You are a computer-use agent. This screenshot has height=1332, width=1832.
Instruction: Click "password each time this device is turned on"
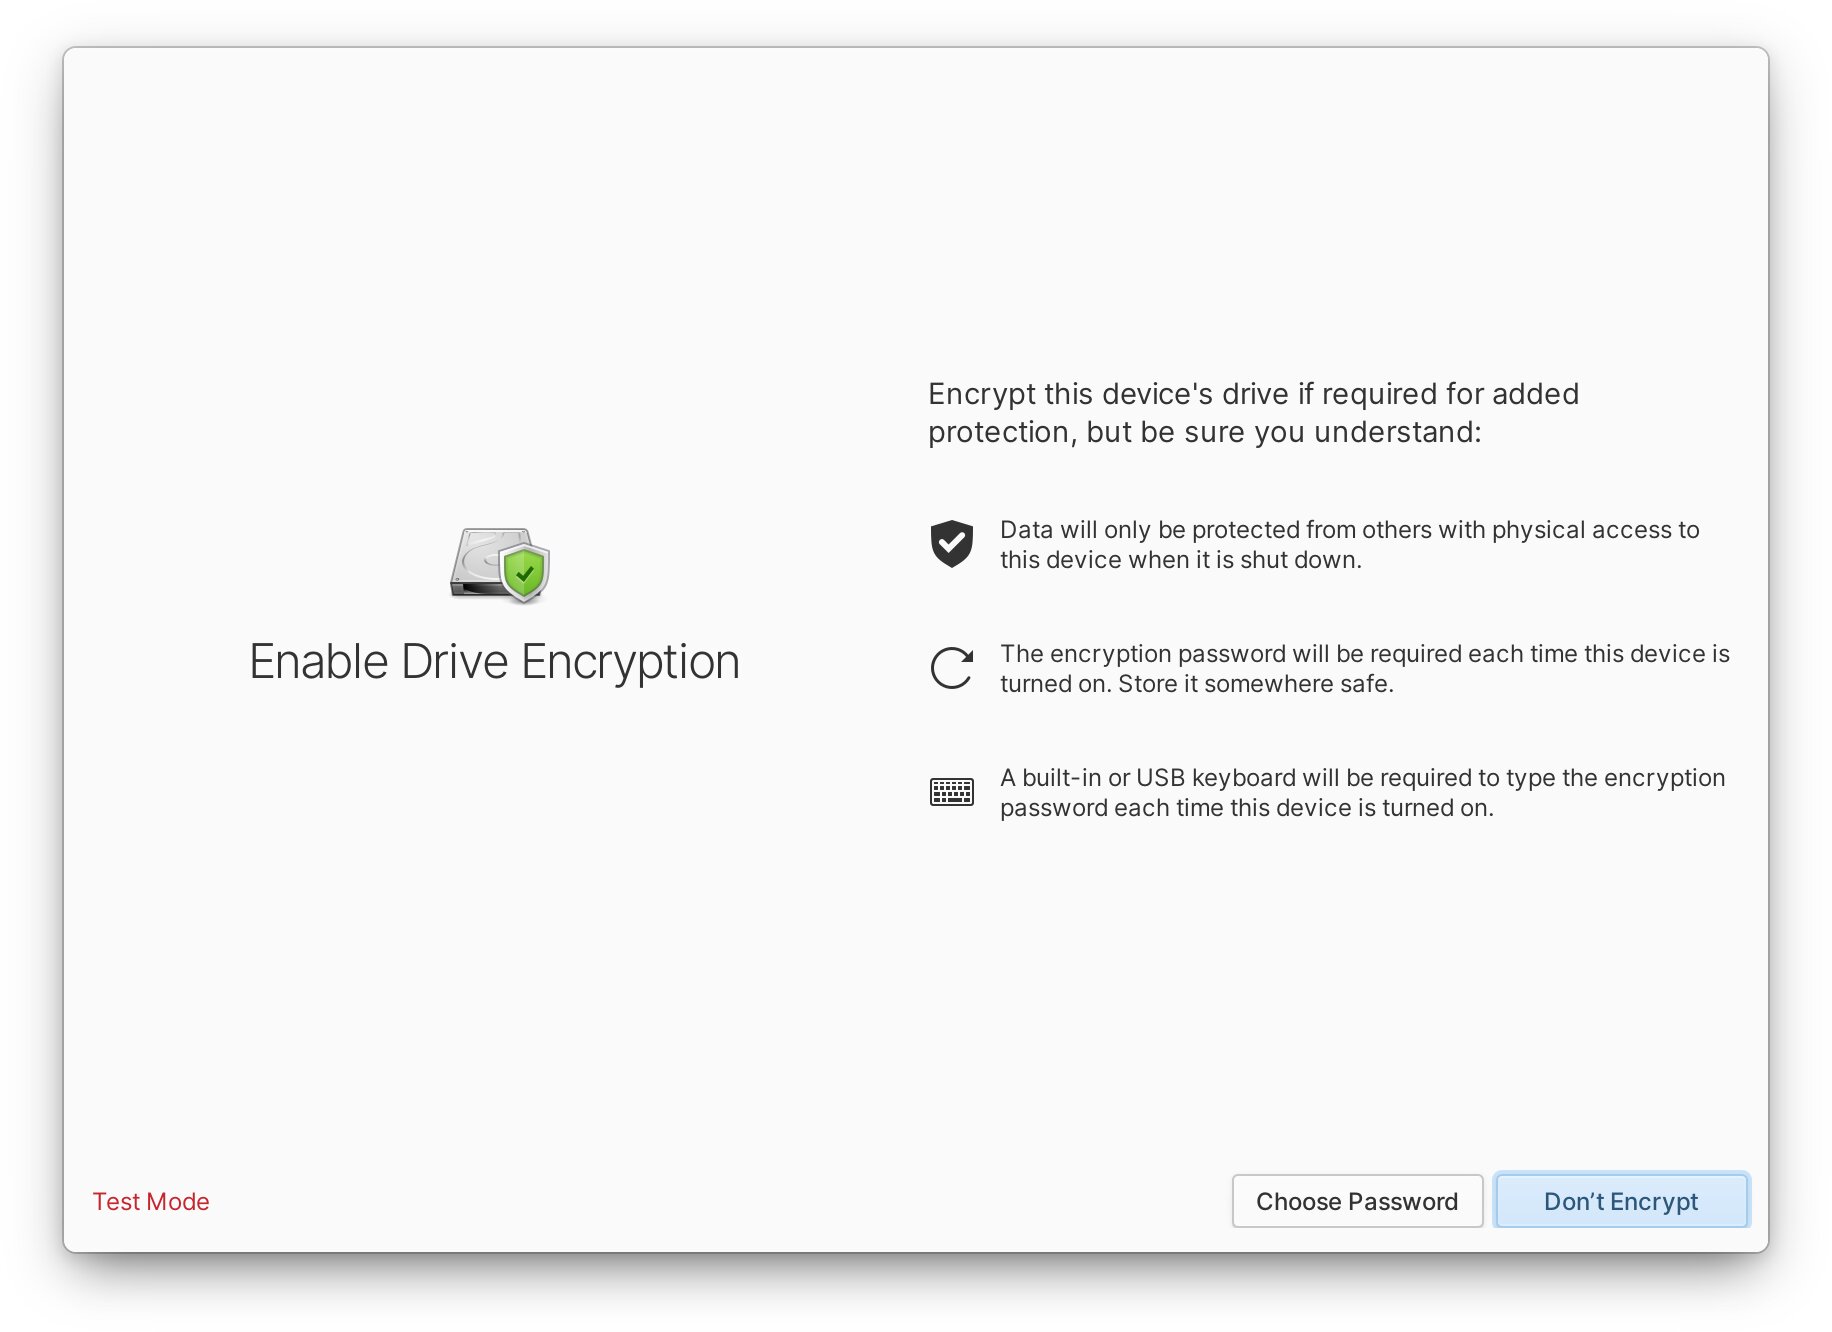click(x=1246, y=808)
